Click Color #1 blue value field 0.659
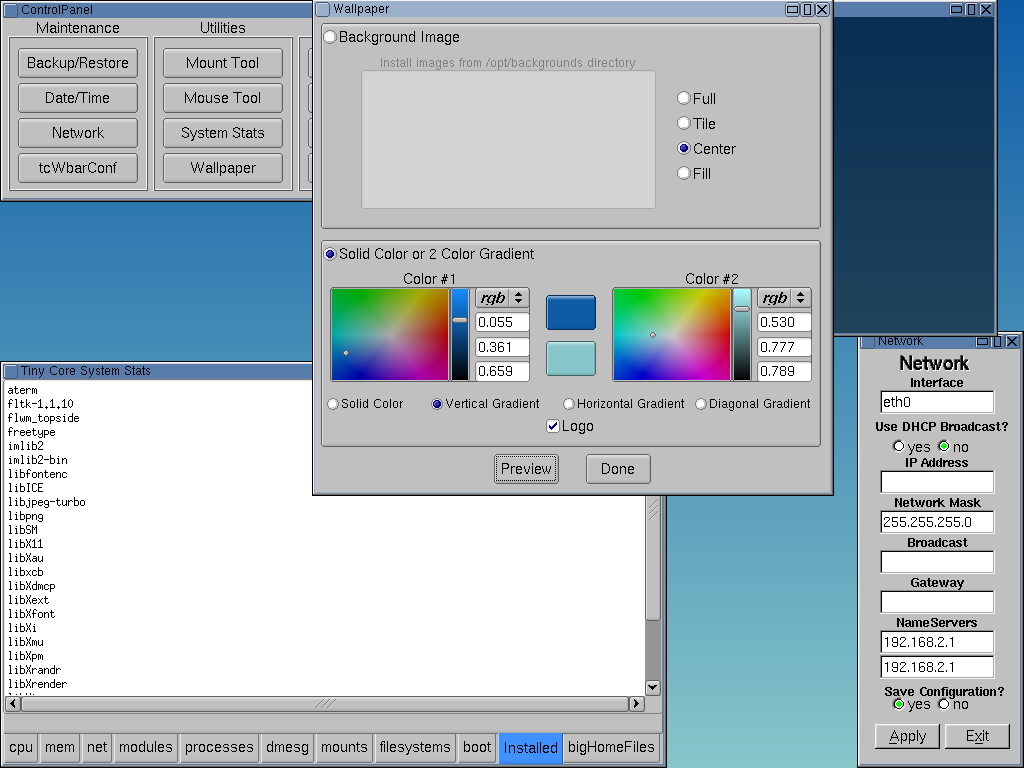Viewport: 1024px width, 768px height. 502,371
